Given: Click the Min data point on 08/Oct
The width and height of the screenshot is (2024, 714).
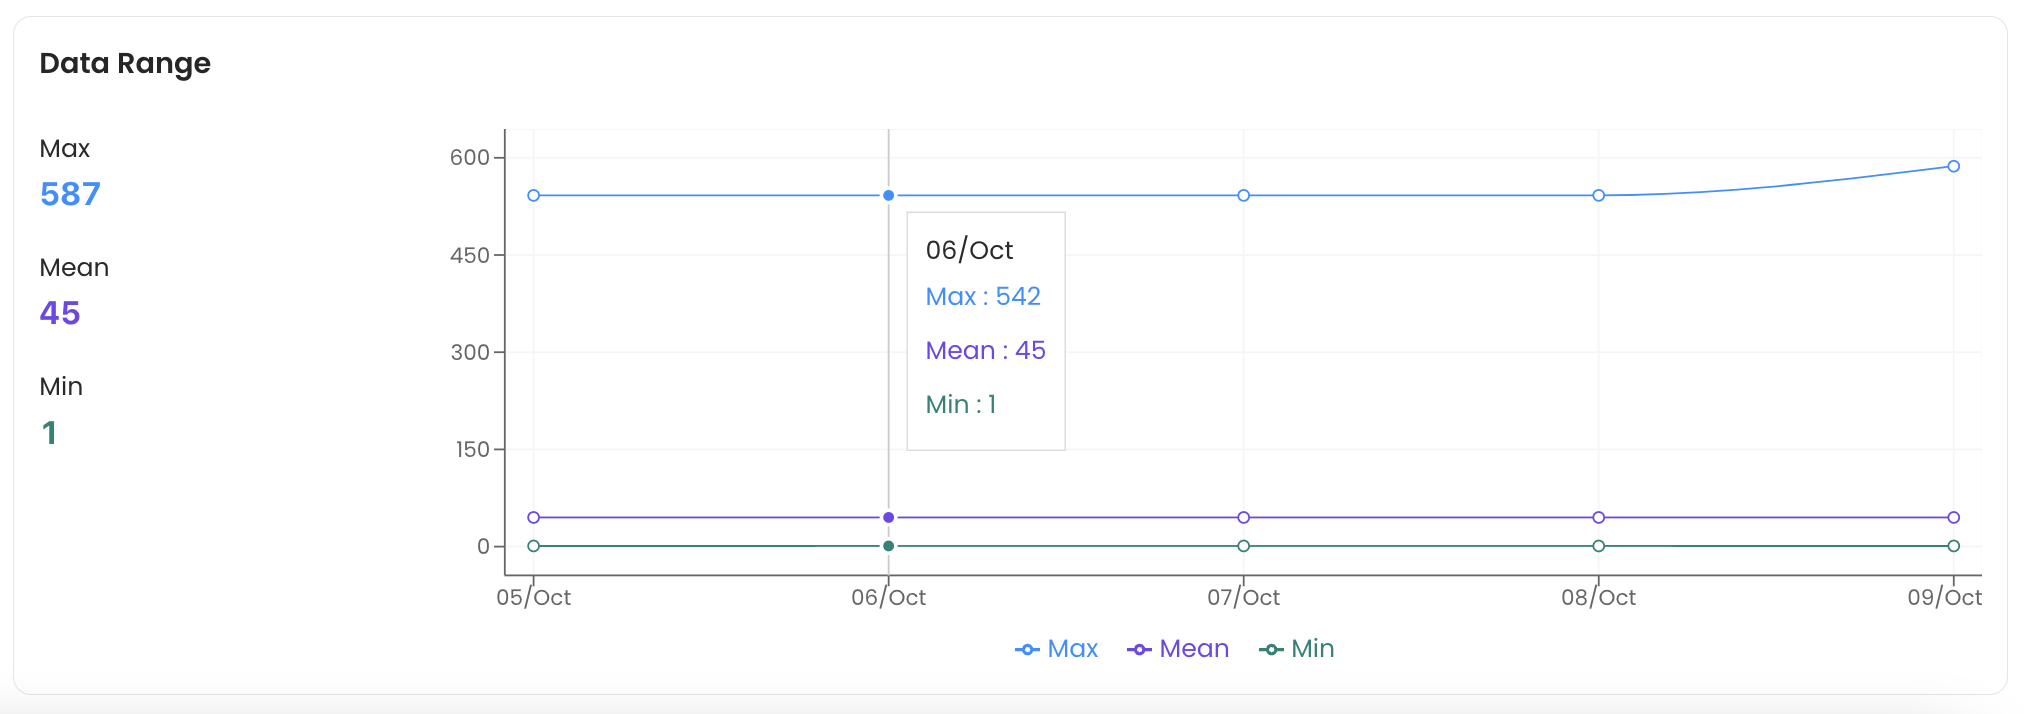Looking at the screenshot, I should (x=1599, y=546).
